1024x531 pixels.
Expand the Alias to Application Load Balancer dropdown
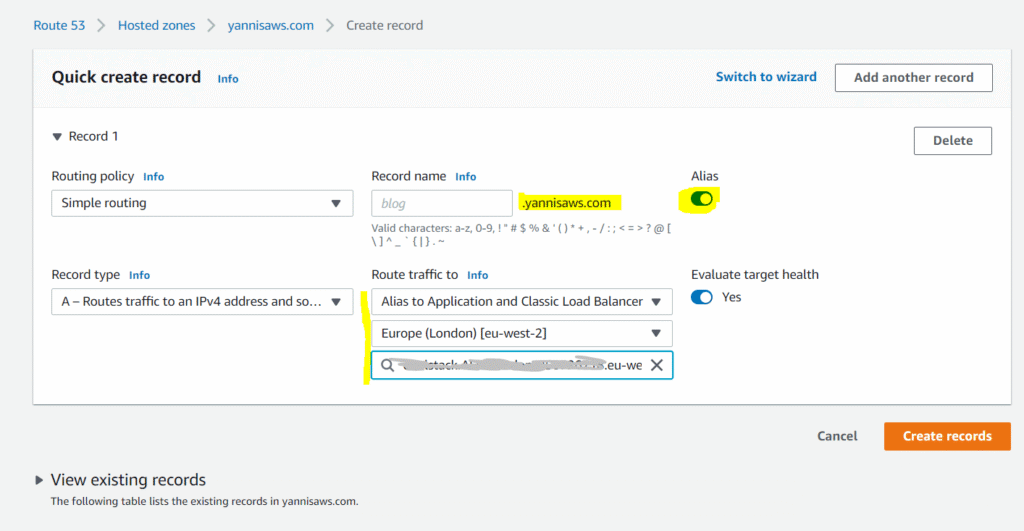521,301
